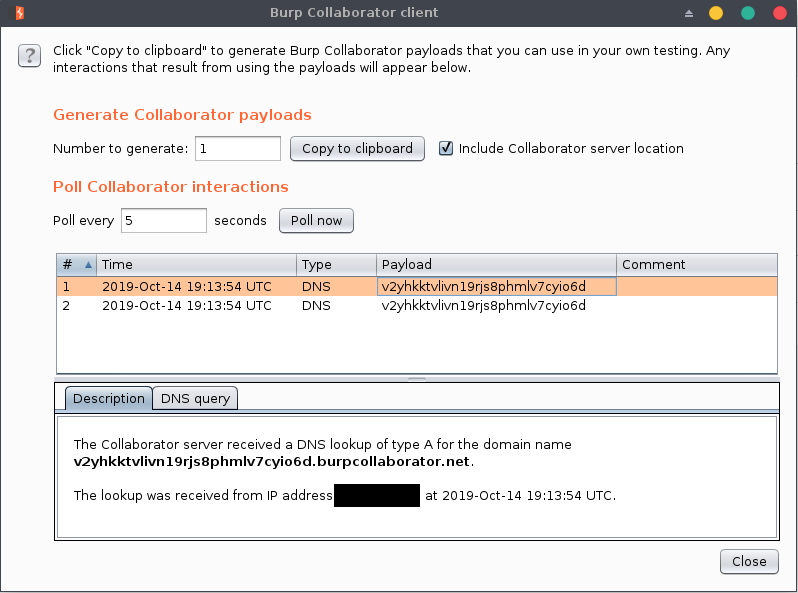Image resolution: width=798 pixels, height=593 pixels.
Task: Click the Poll Collaborator interactions heading
Action: click(170, 187)
